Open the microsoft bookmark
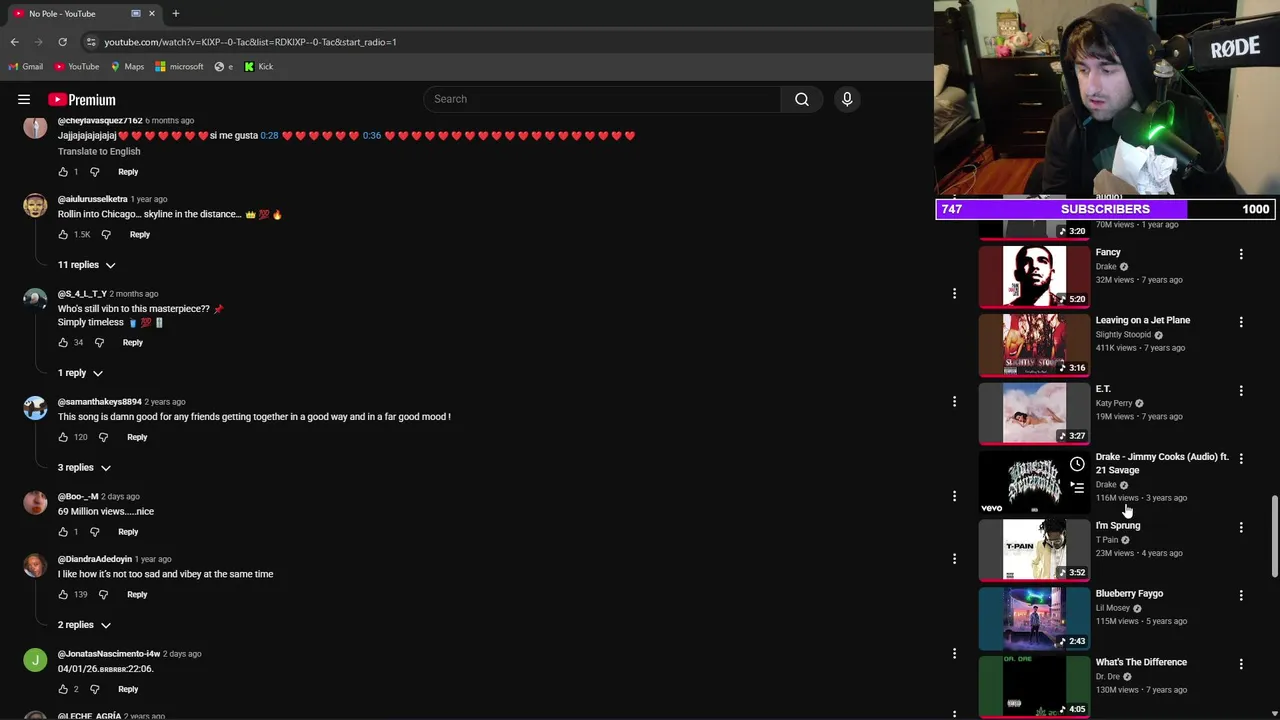 180,67
